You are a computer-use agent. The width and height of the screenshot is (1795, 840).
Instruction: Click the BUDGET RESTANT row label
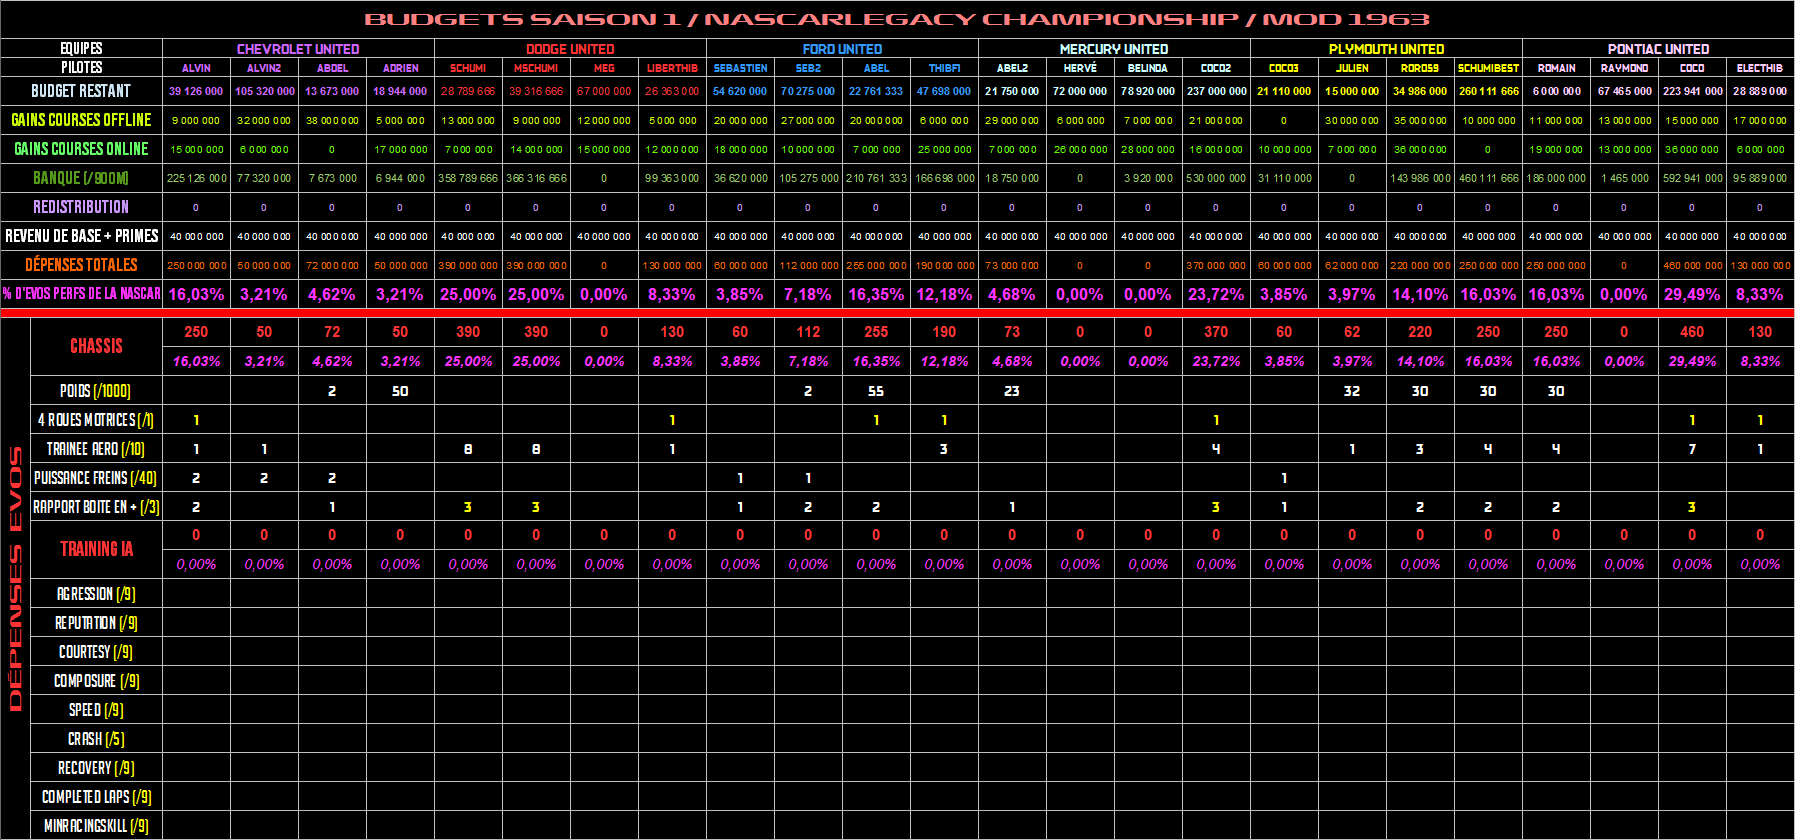click(81, 91)
